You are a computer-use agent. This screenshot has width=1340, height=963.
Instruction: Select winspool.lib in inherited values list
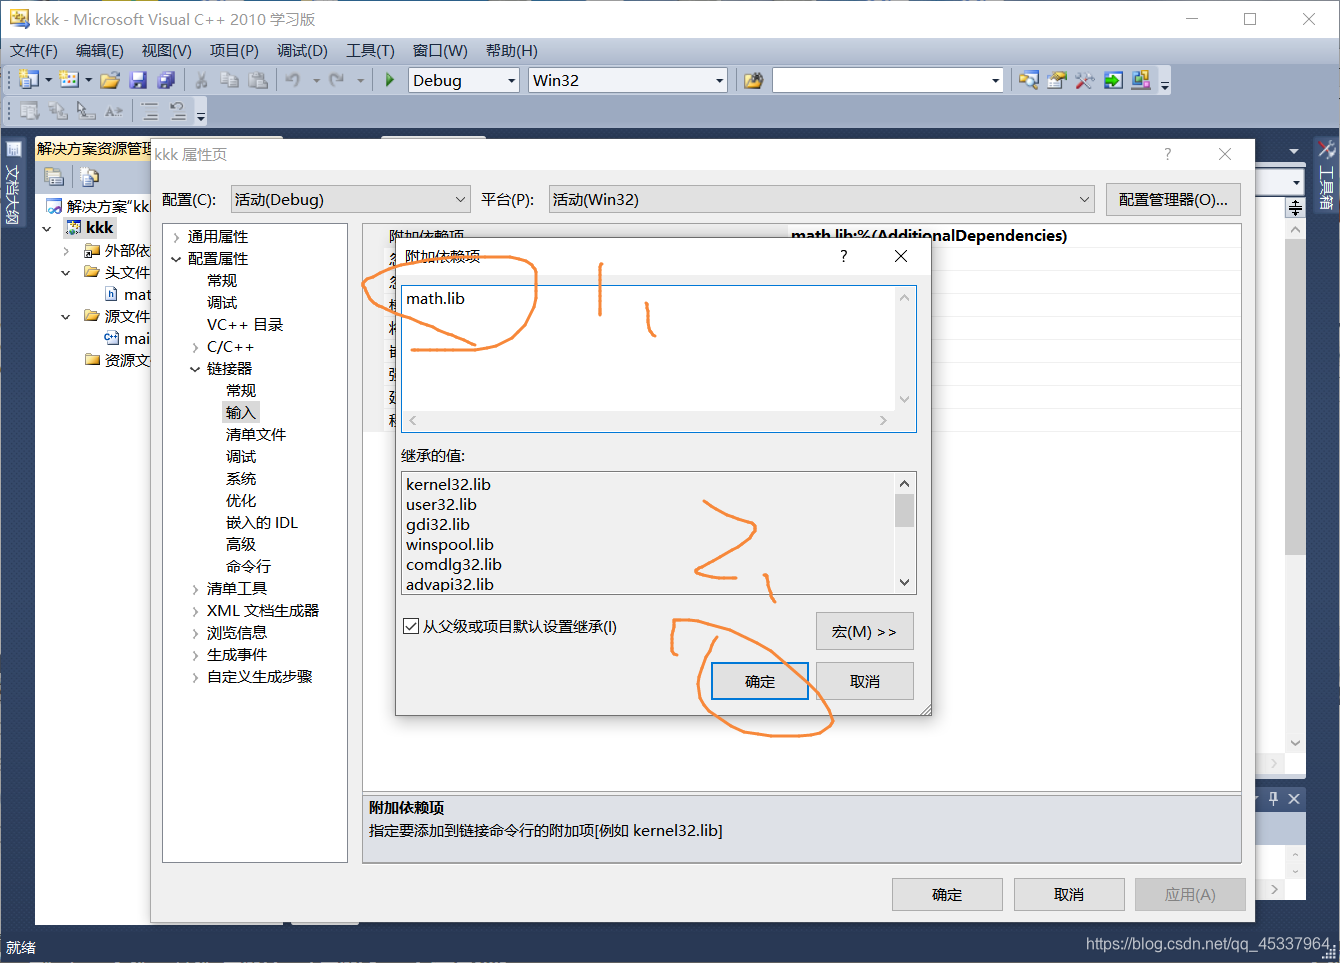[x=450, y=544]
